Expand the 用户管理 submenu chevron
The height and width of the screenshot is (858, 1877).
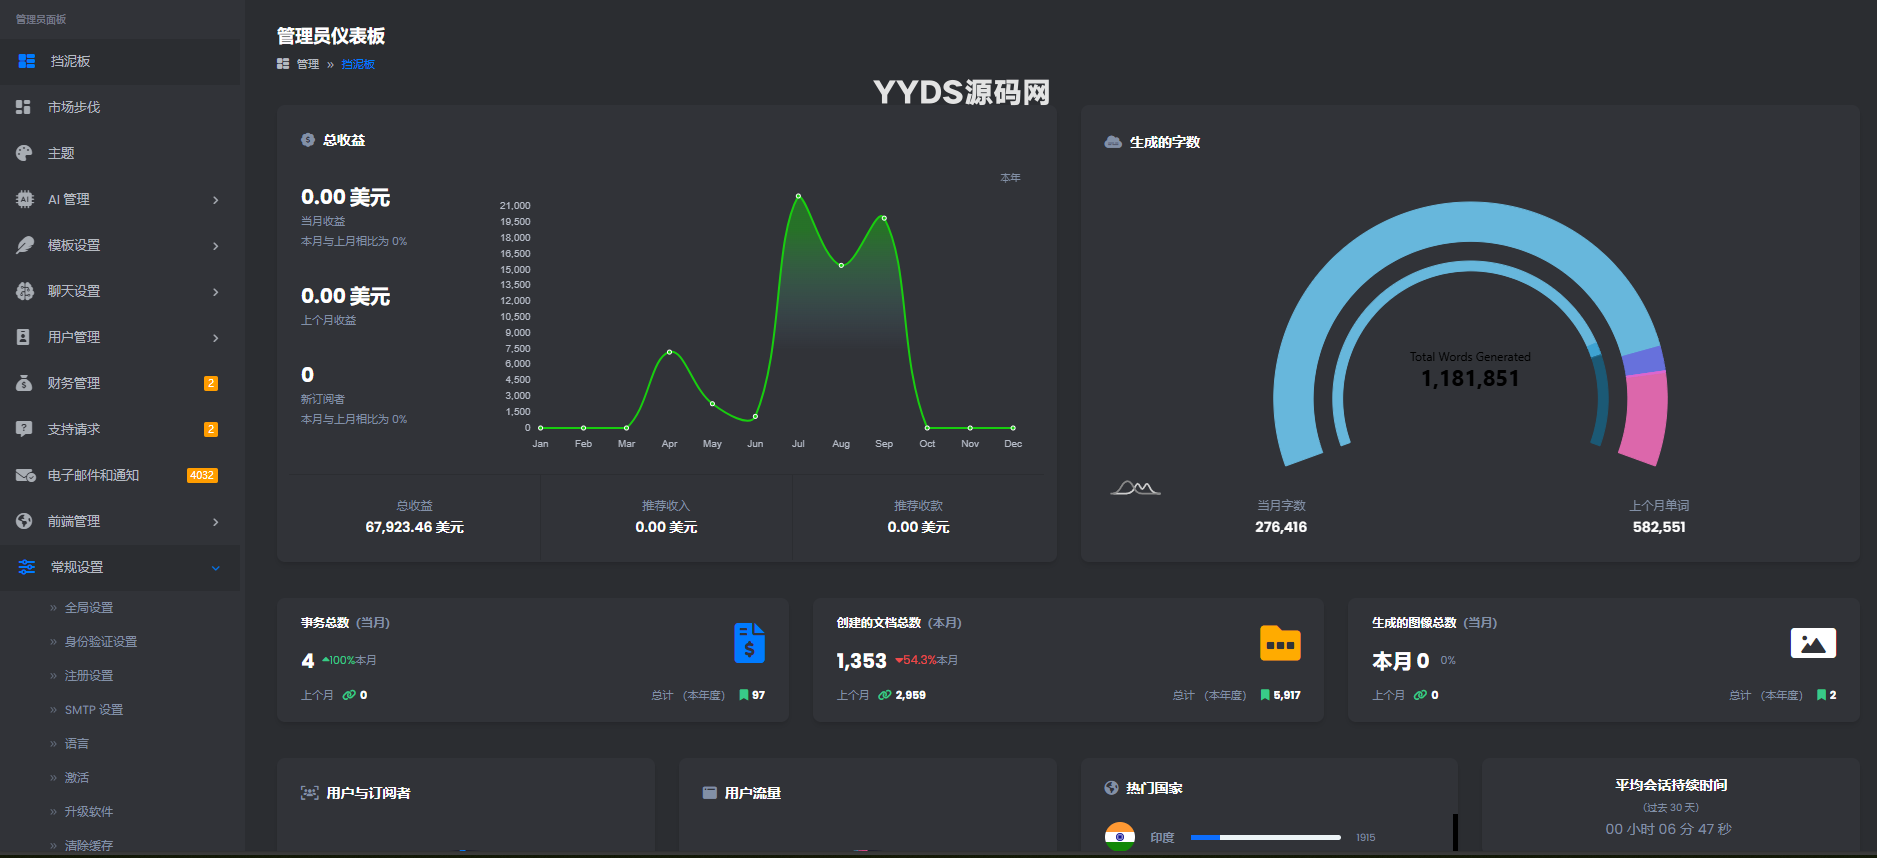(215, 338)
